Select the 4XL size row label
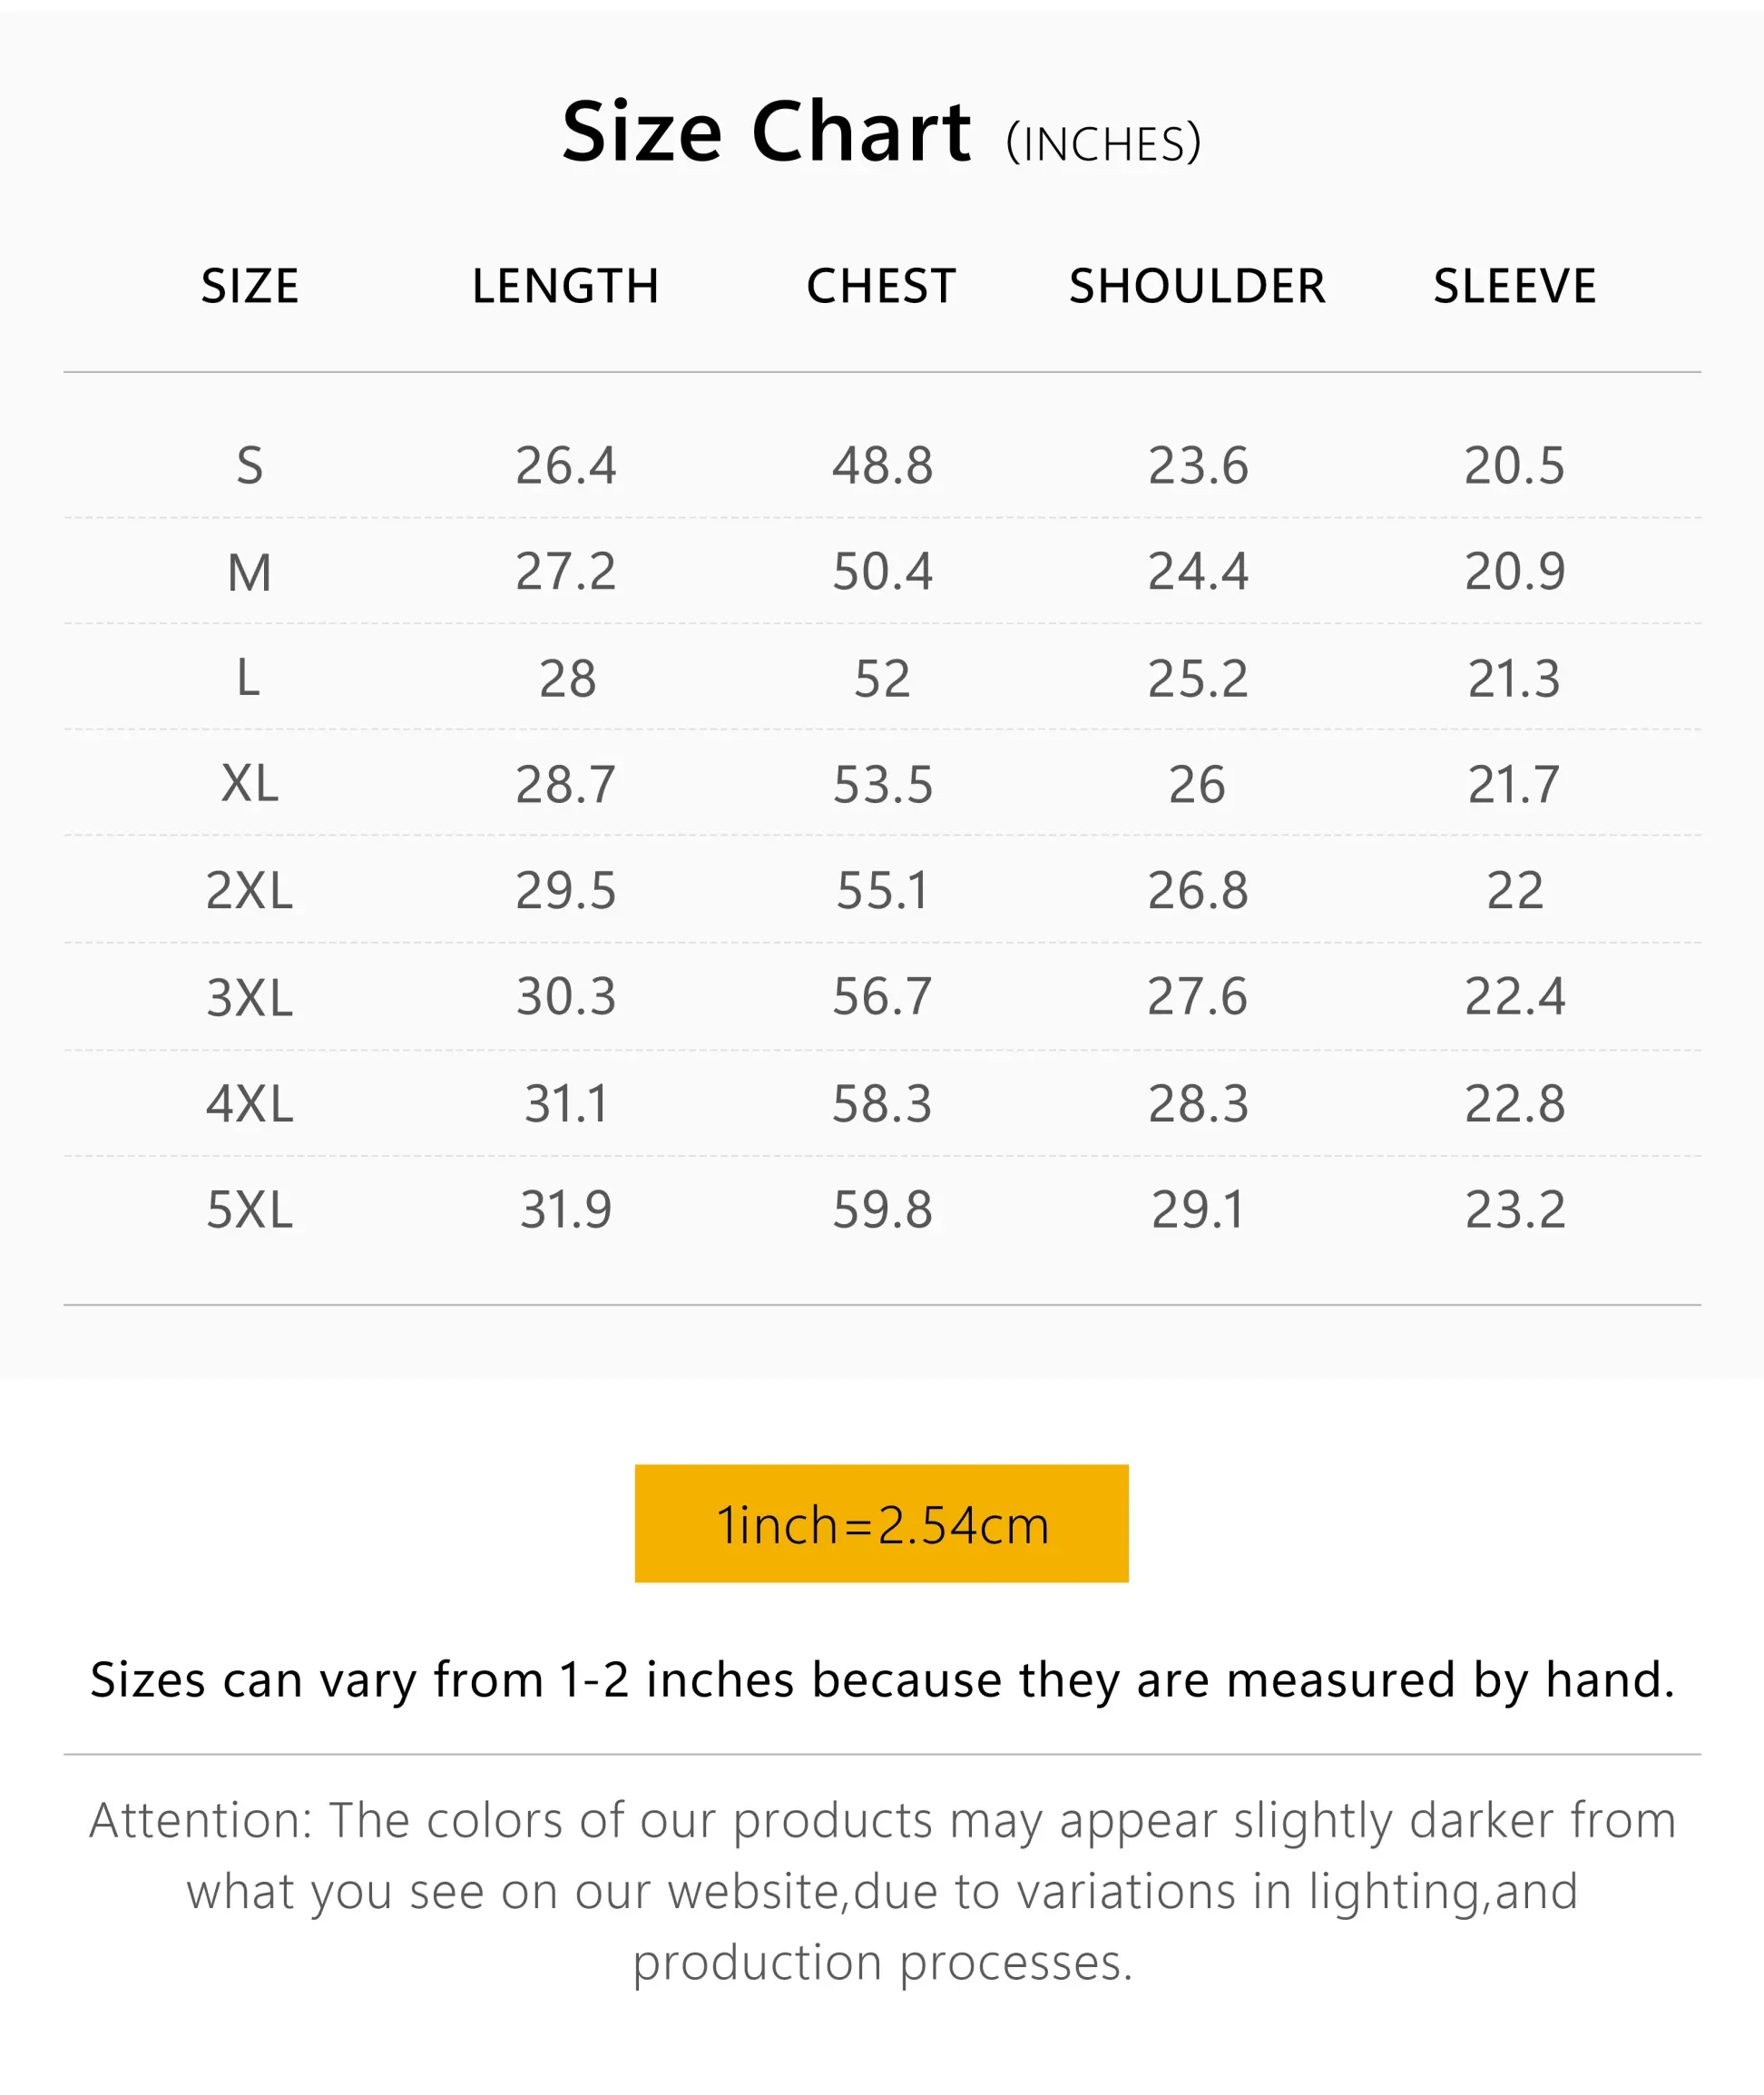Screen dimensions: 1764x2095 [250, 1105]
